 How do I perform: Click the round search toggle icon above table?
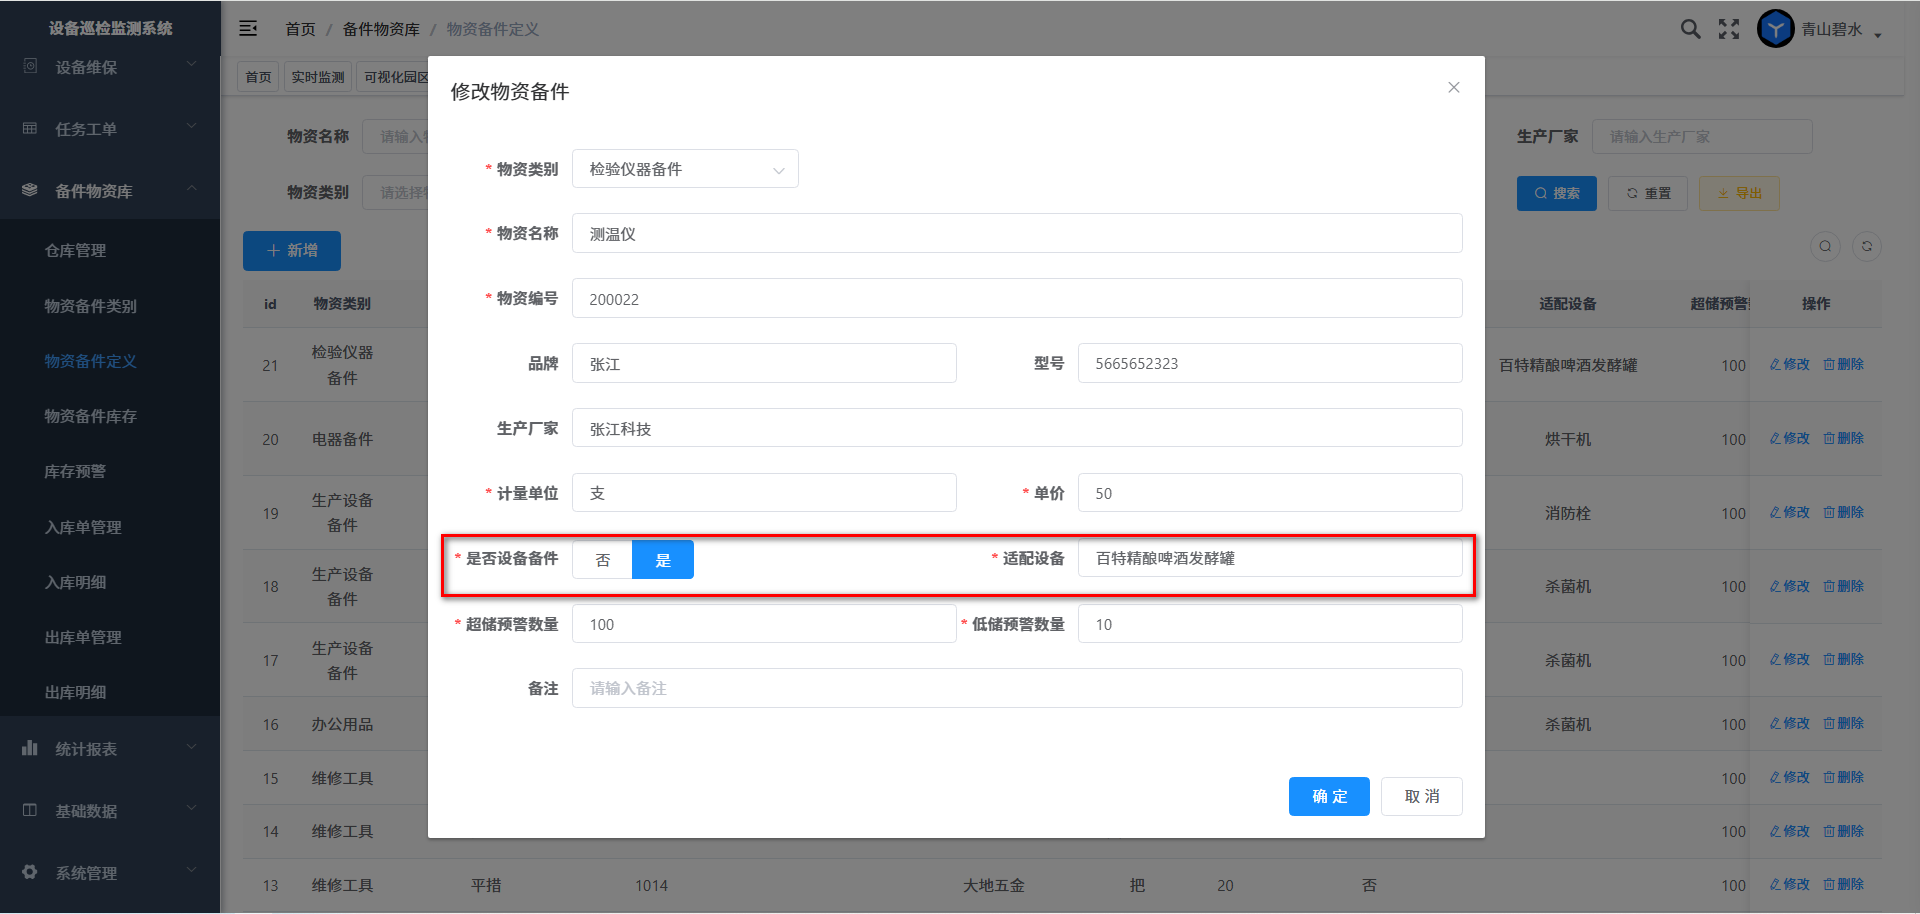[1825, 247]
